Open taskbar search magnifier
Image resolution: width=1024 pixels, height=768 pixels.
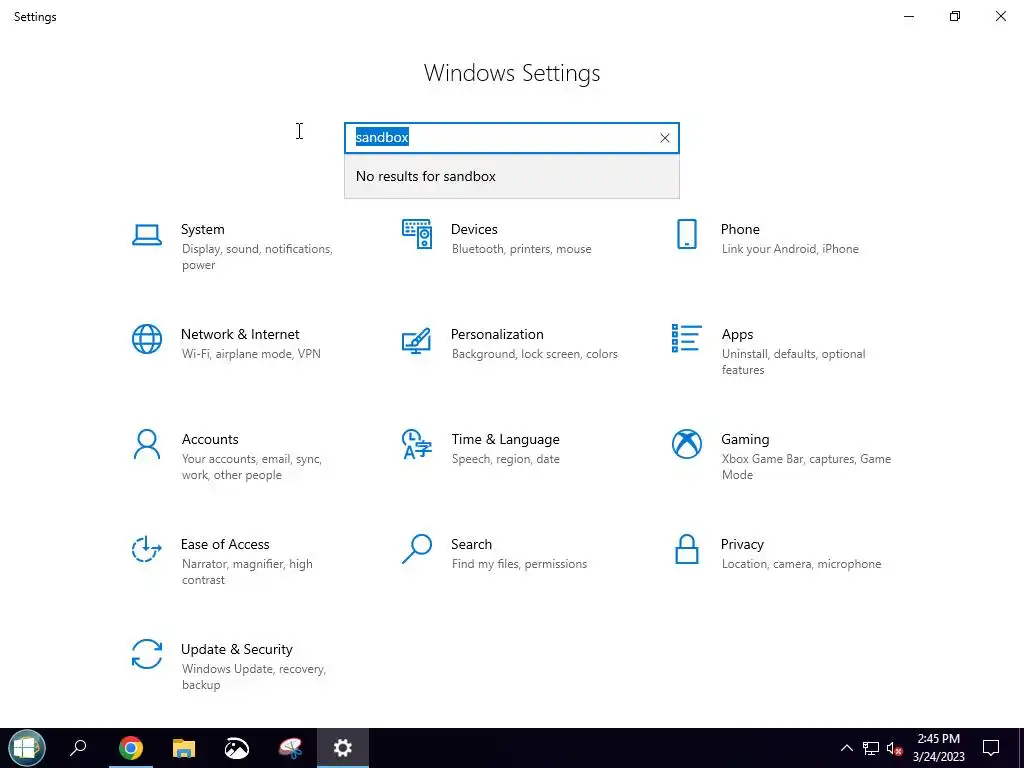click(78, 748)
